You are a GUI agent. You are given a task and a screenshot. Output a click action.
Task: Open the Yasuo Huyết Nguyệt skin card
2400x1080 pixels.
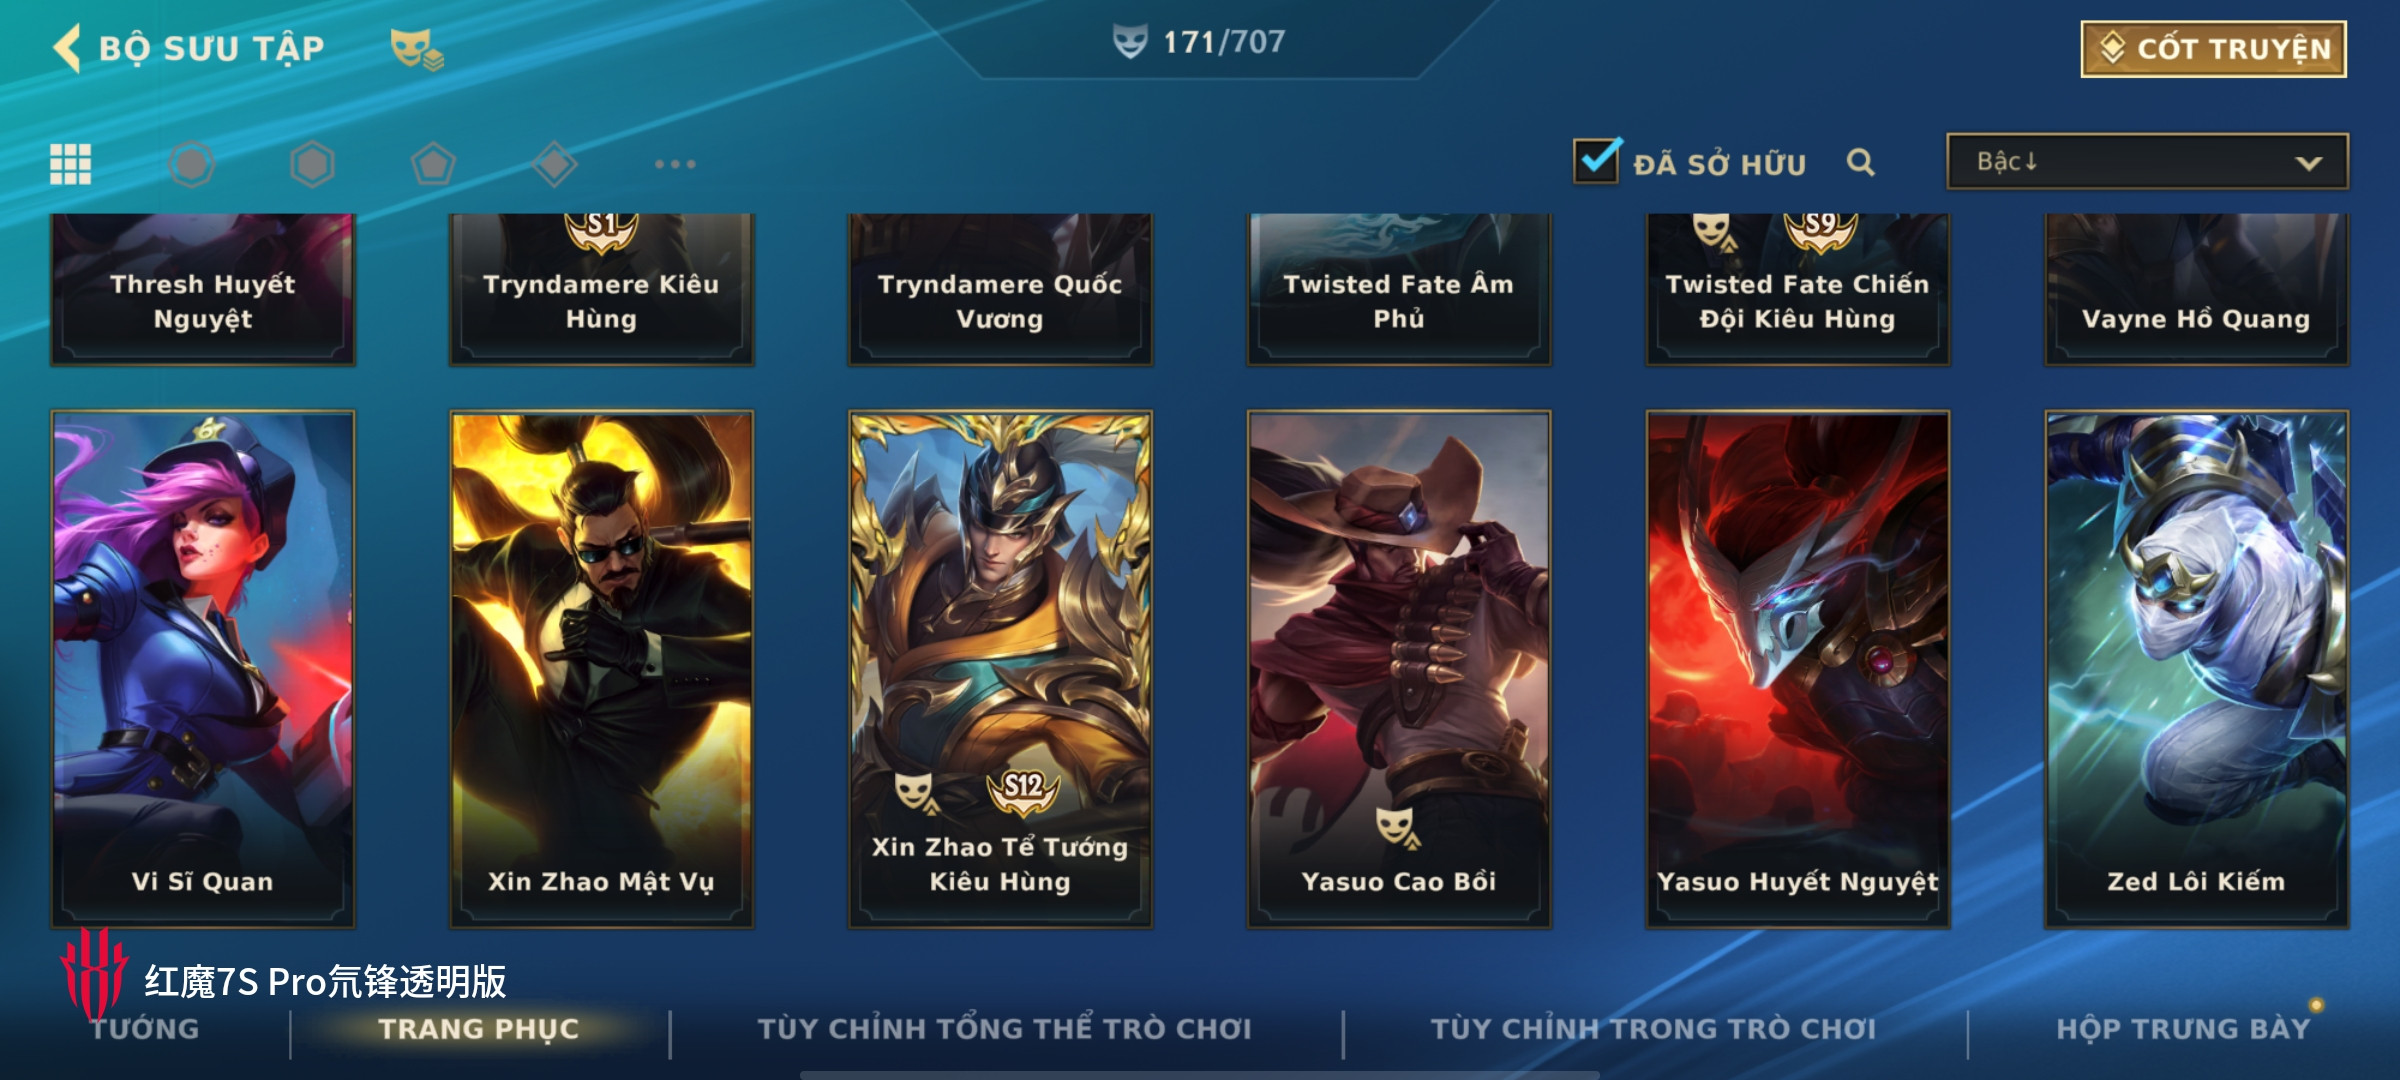tap(1798, 669)
